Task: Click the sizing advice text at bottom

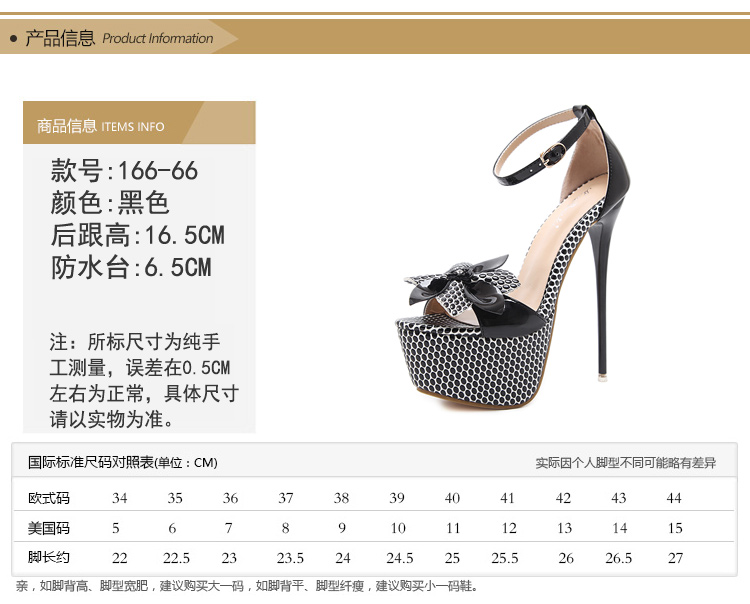Action: coord(247,586)
